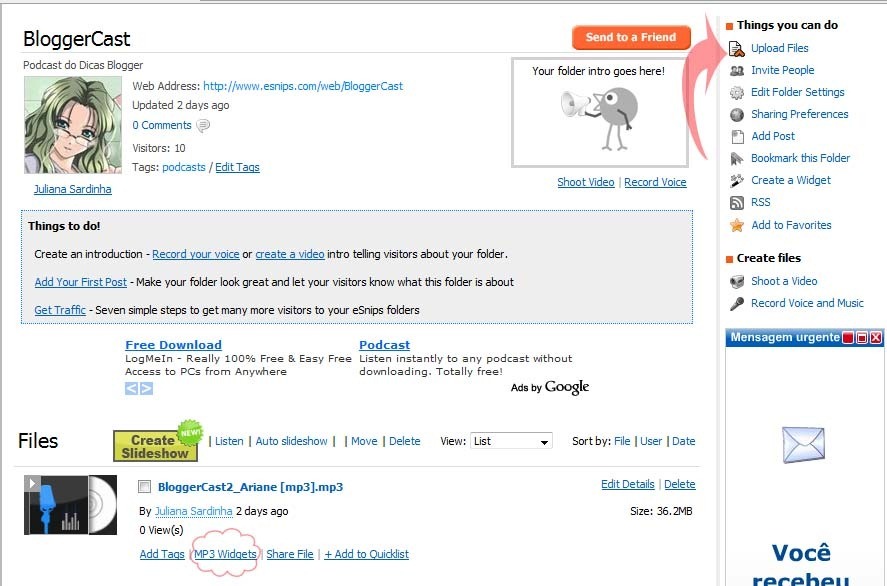Image resolution: width=887 pixels, height=586 pixels.
Task: Click the Create Slideshow button
Action: 155,446
